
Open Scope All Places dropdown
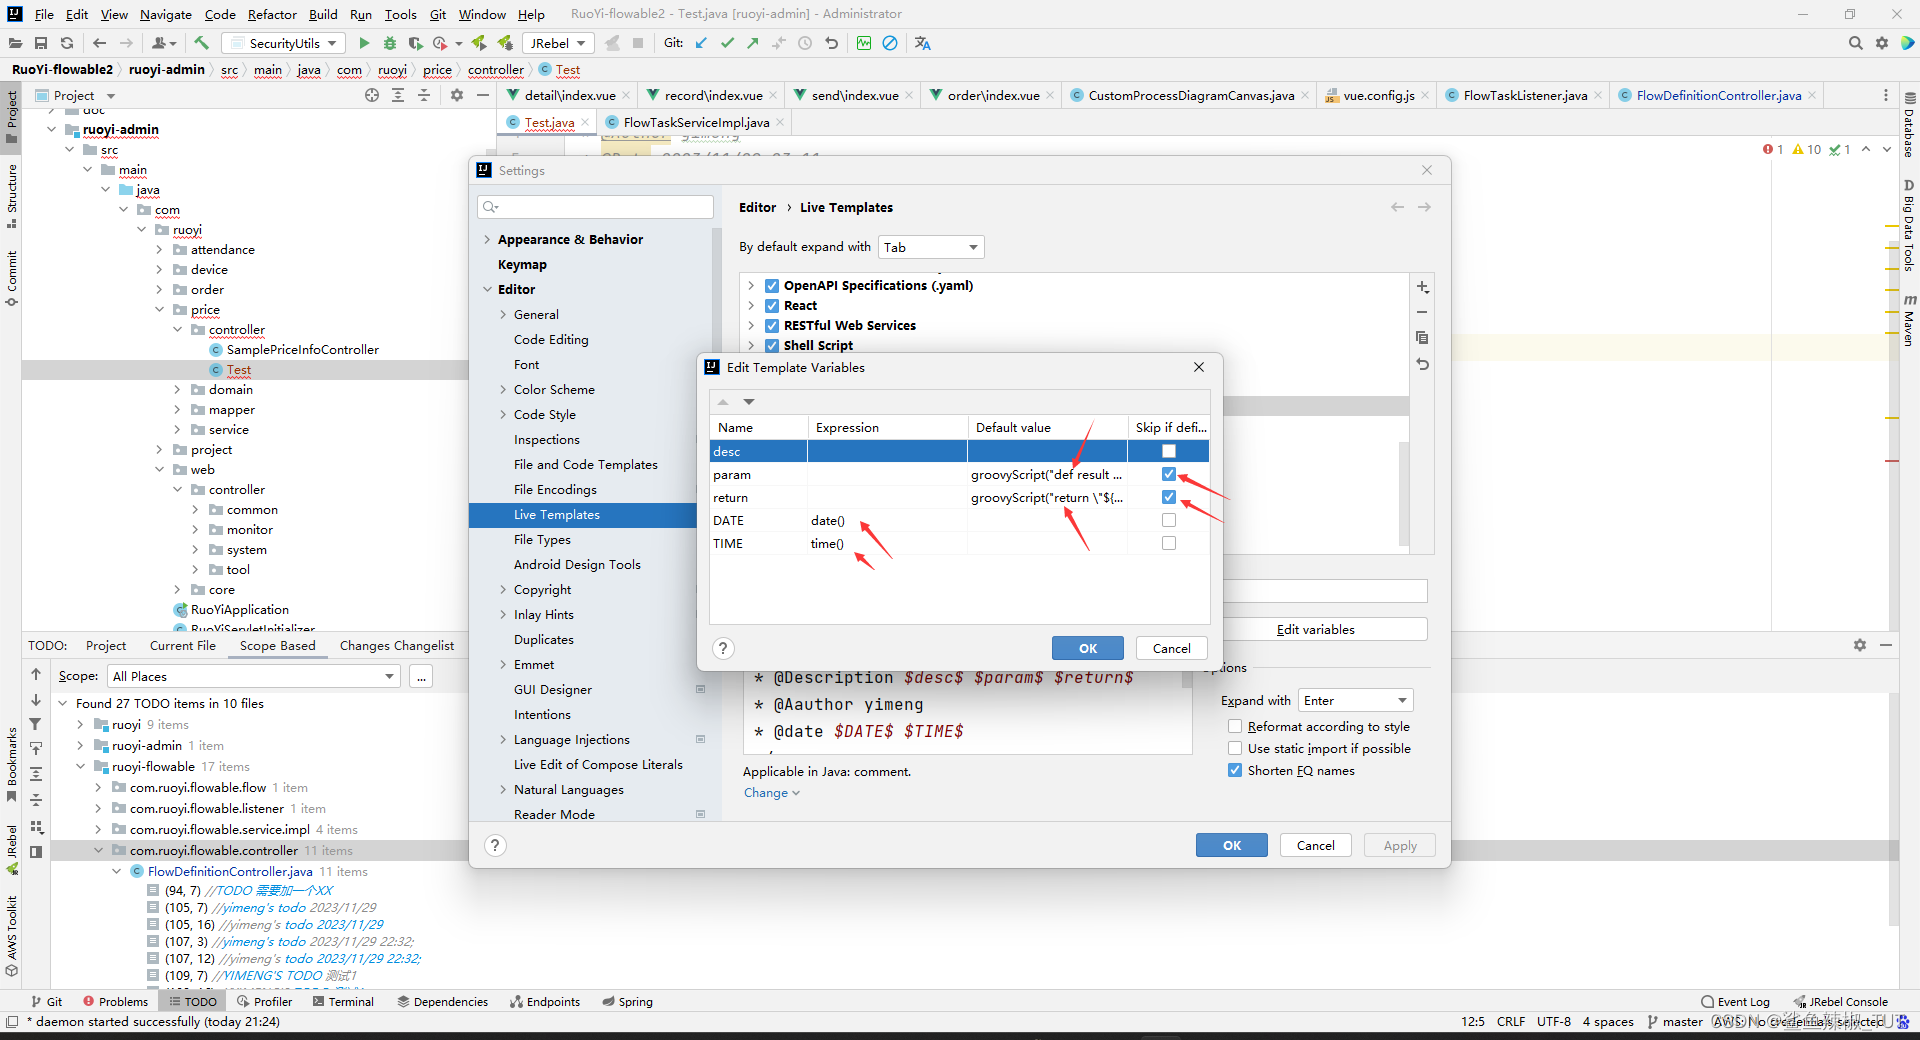[254, 676]
